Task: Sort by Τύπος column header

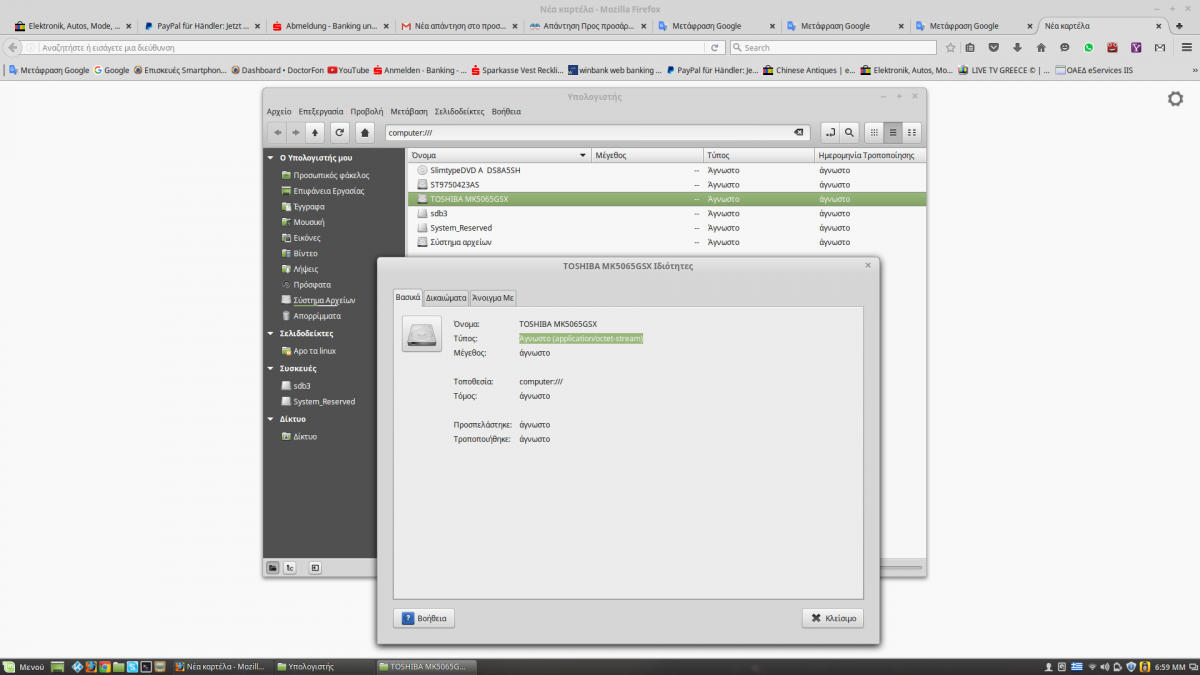Action: pos(759,156)
